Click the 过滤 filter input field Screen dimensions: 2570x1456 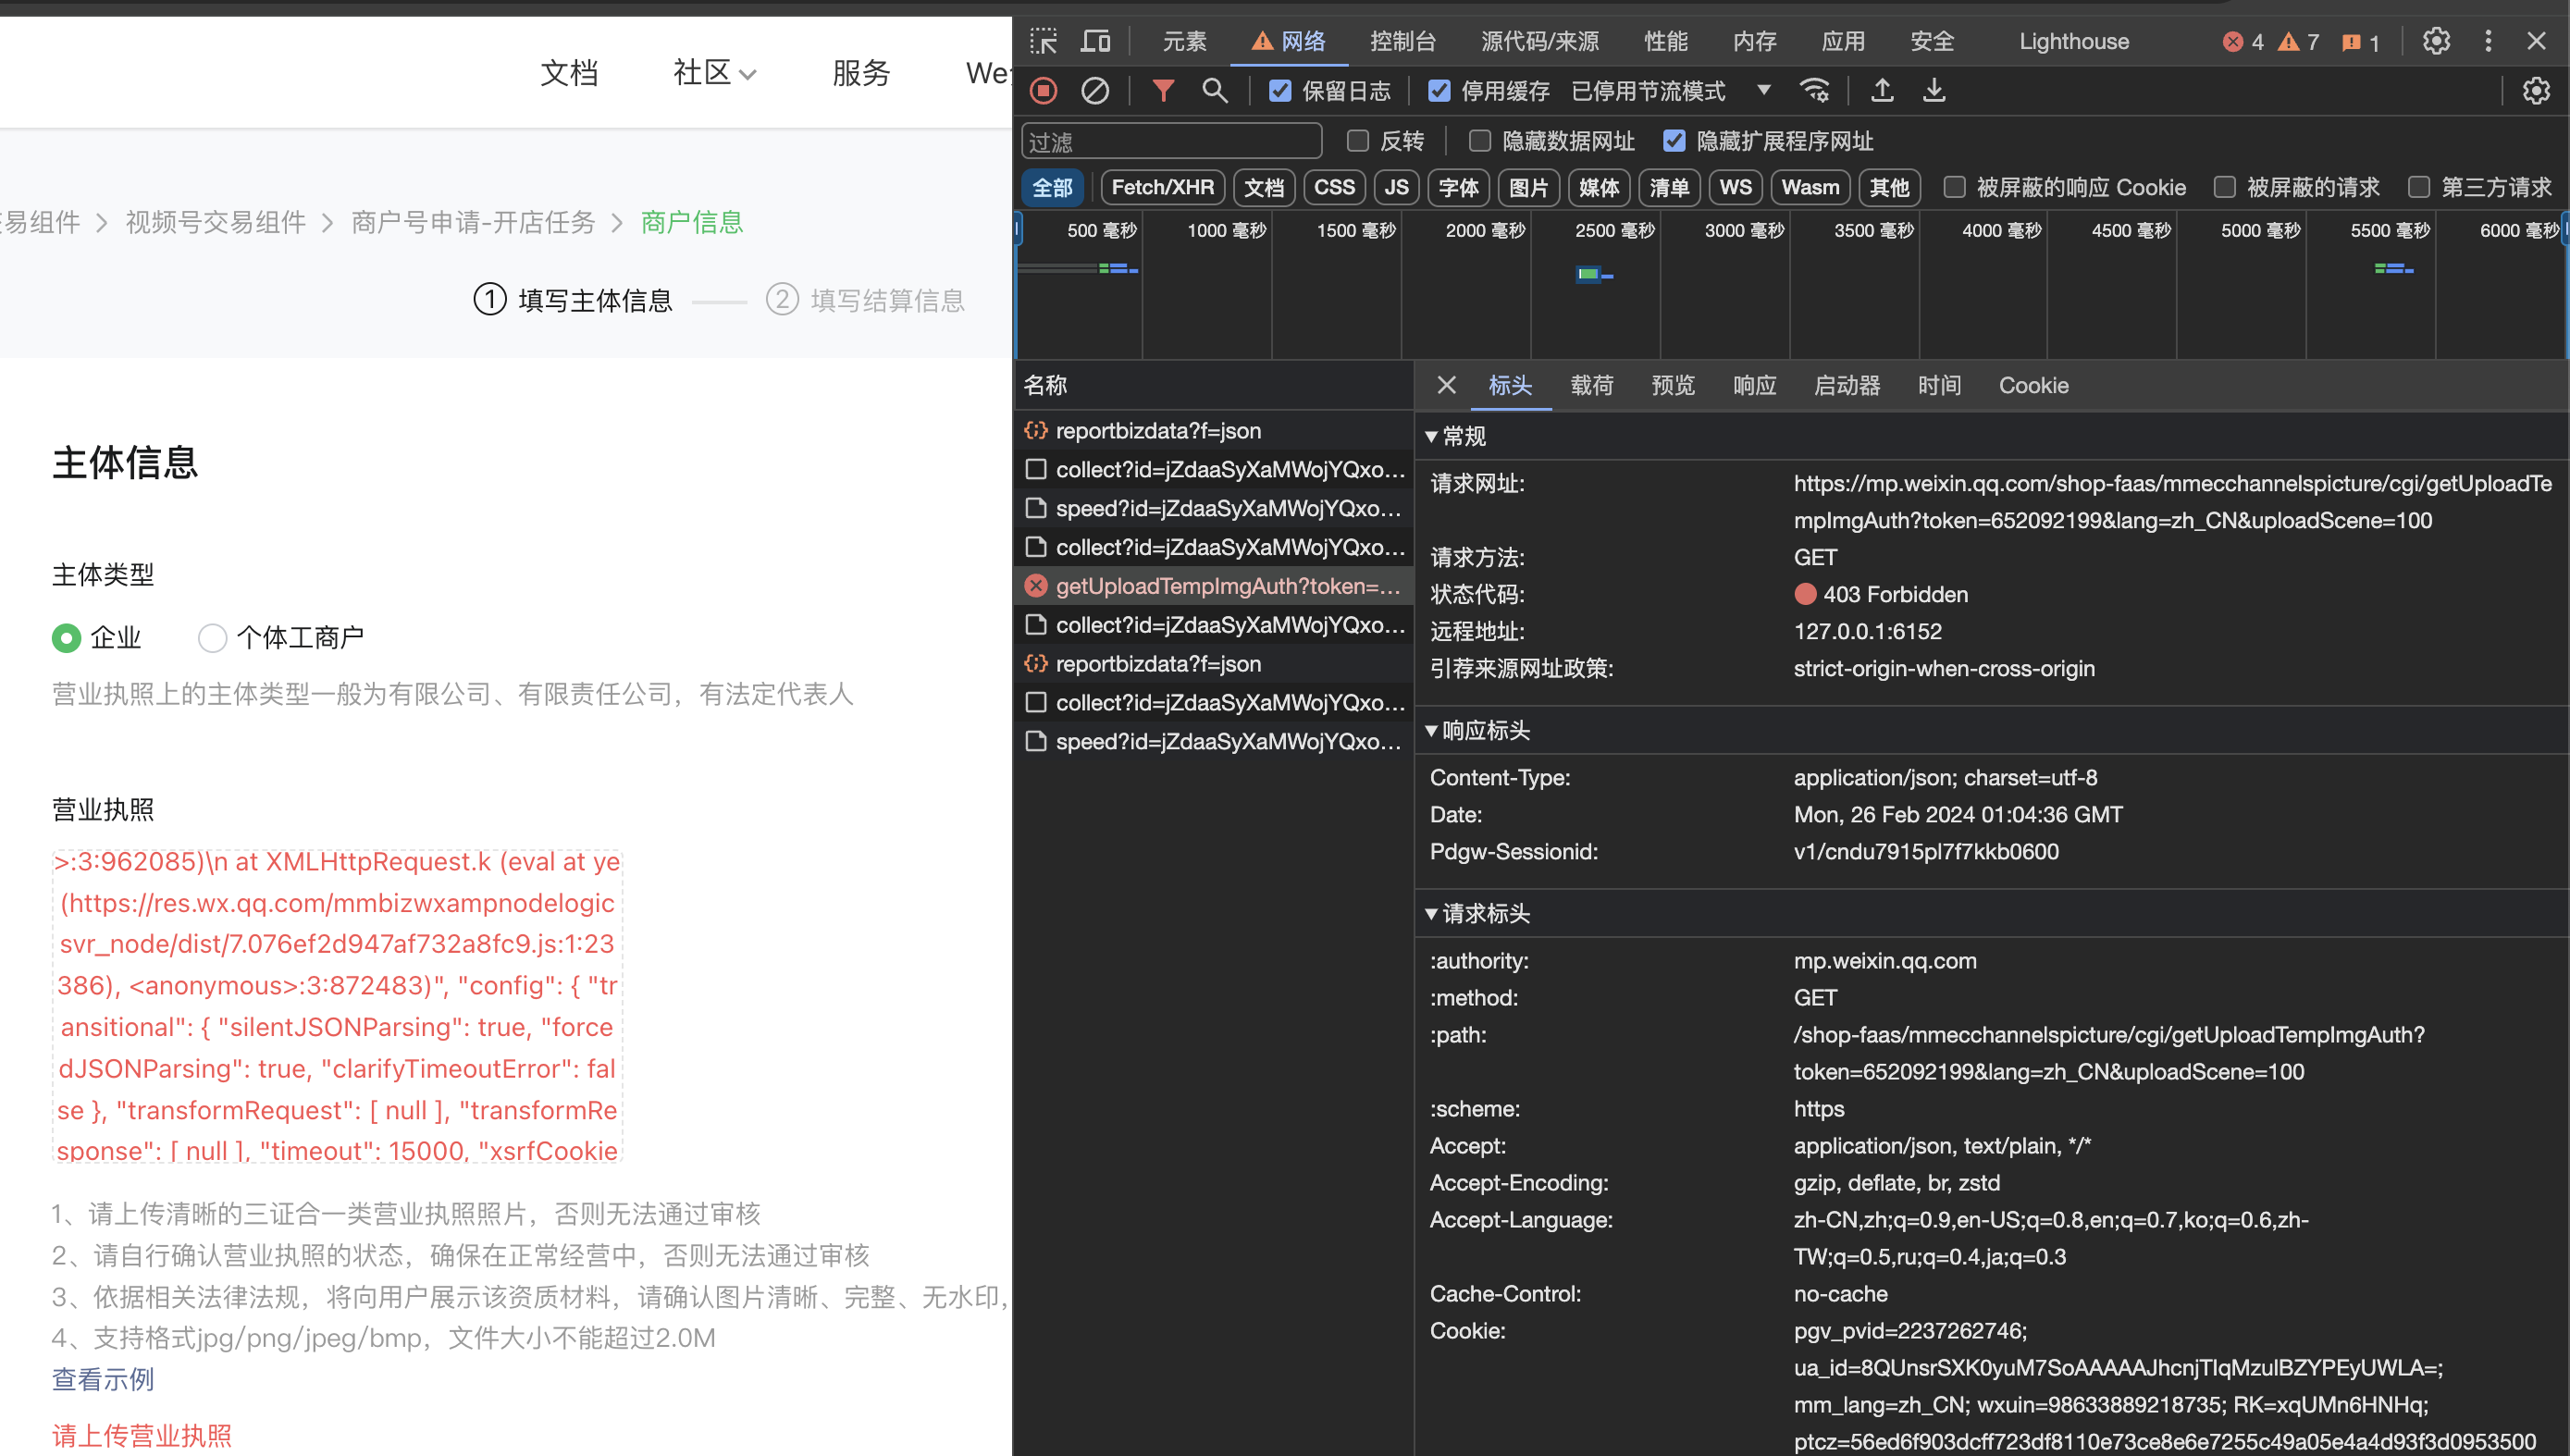click(1172, 141)
